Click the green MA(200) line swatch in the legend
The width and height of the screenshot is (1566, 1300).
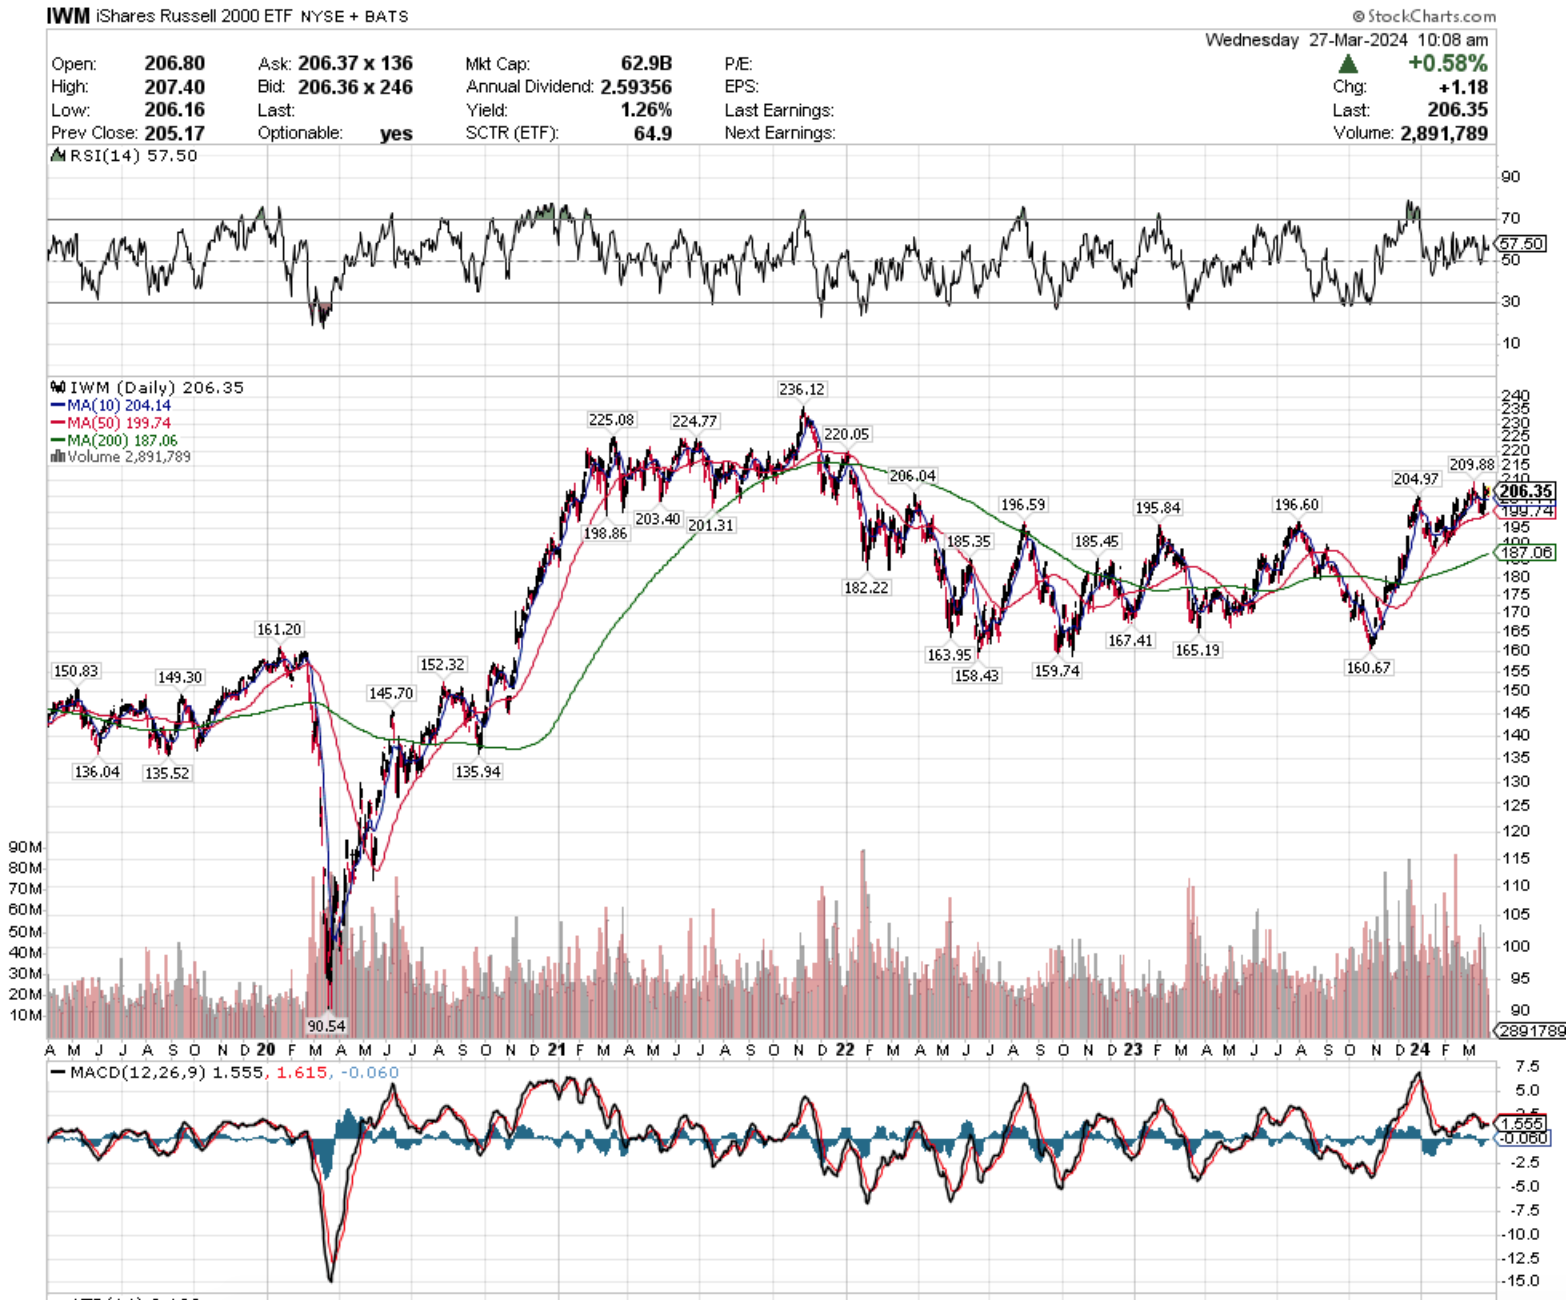pyautogui.click(x=58, y=440)
